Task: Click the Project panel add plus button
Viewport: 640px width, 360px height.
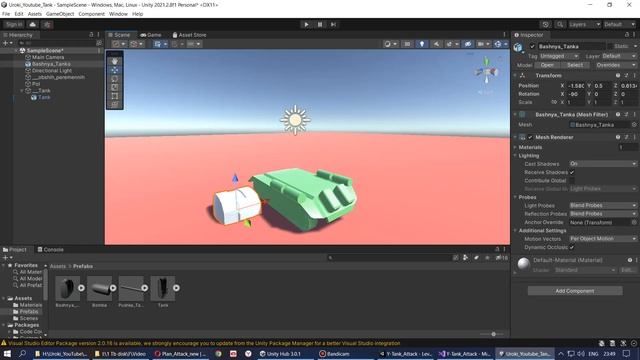Action: [x=5, y=258]
